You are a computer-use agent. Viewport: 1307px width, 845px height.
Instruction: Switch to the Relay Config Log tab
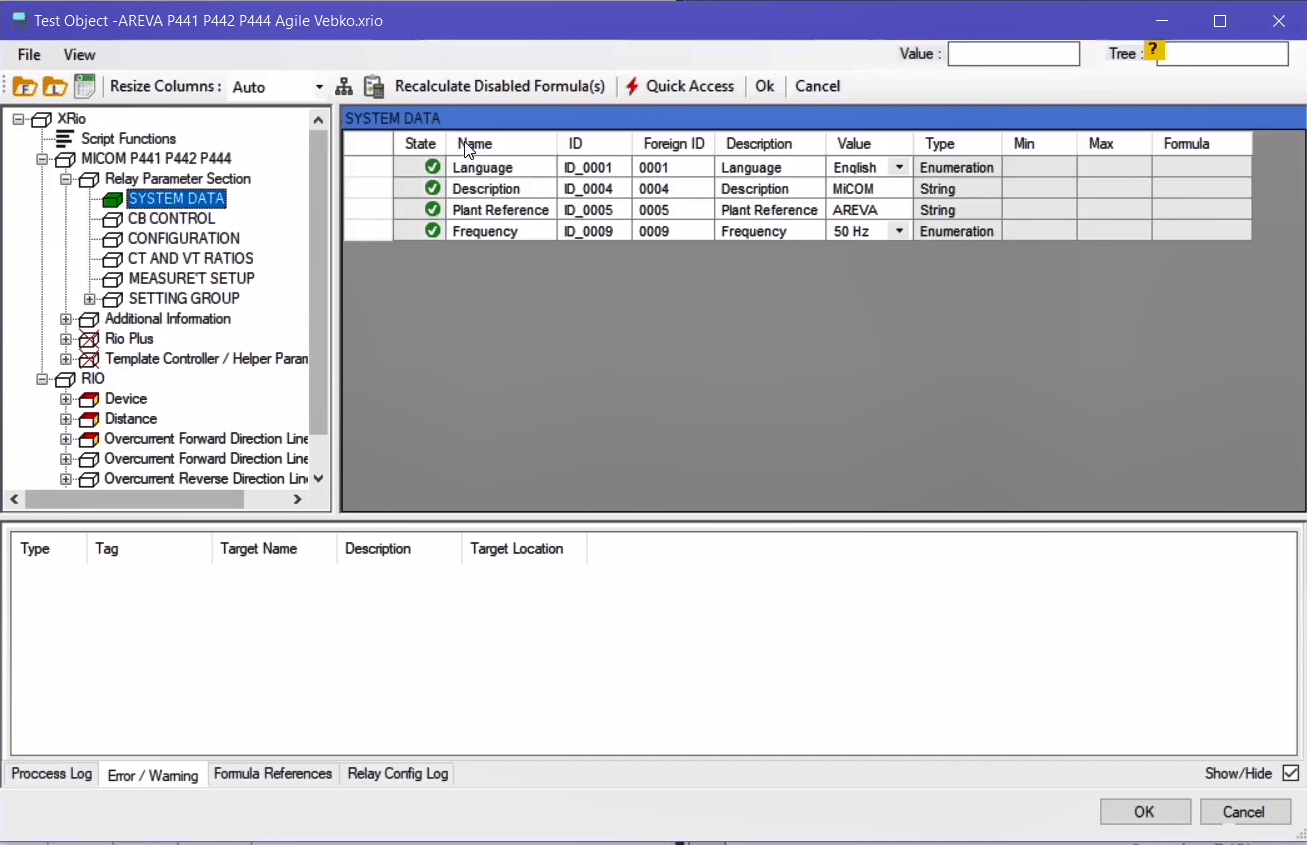click(398, 774)
